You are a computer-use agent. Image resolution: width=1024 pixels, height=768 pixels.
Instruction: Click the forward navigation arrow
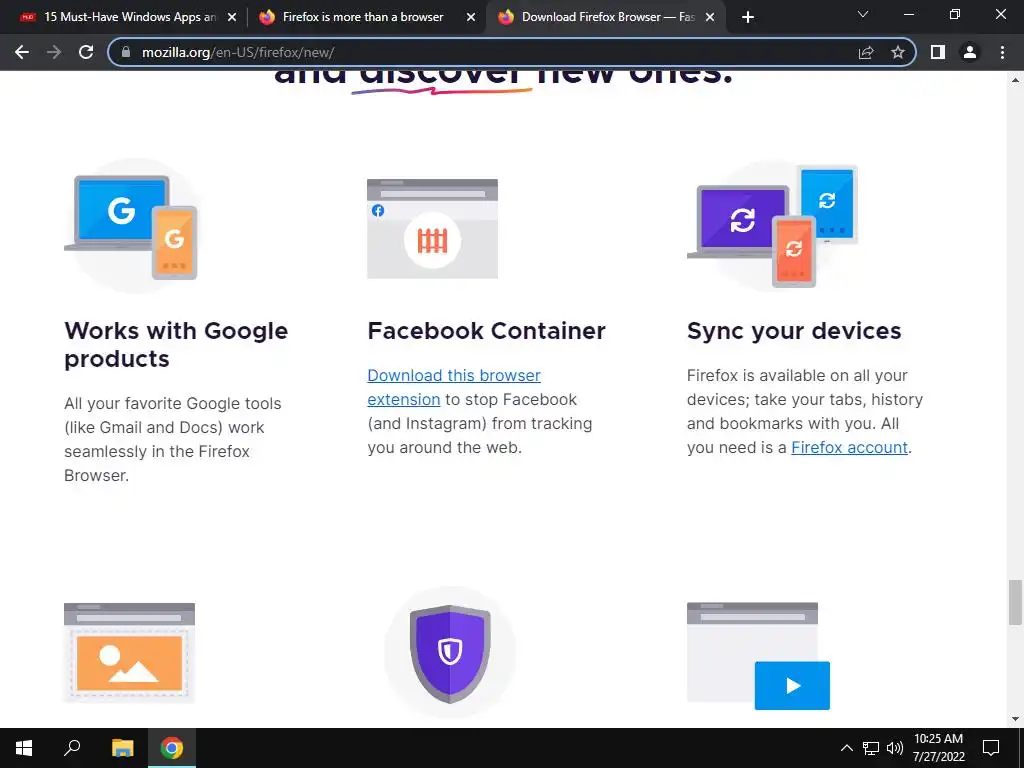tap(54, 52)
